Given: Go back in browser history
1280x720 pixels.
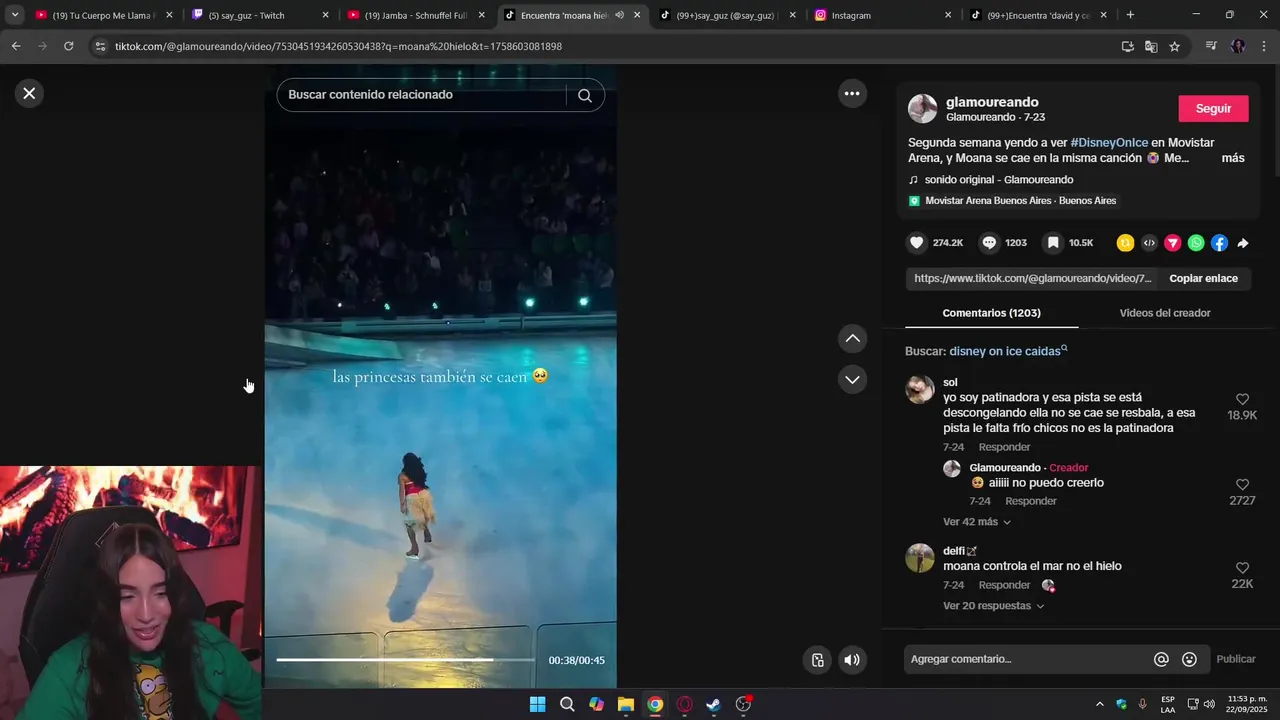Looking at the screenshot, I should coord(16,46).
